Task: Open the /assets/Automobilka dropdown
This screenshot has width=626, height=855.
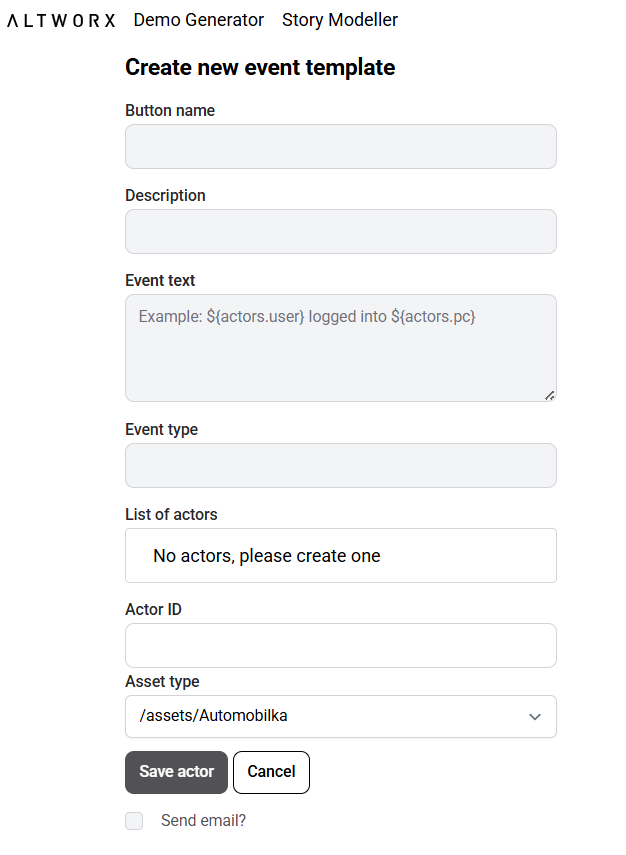Action: (340, 717)
